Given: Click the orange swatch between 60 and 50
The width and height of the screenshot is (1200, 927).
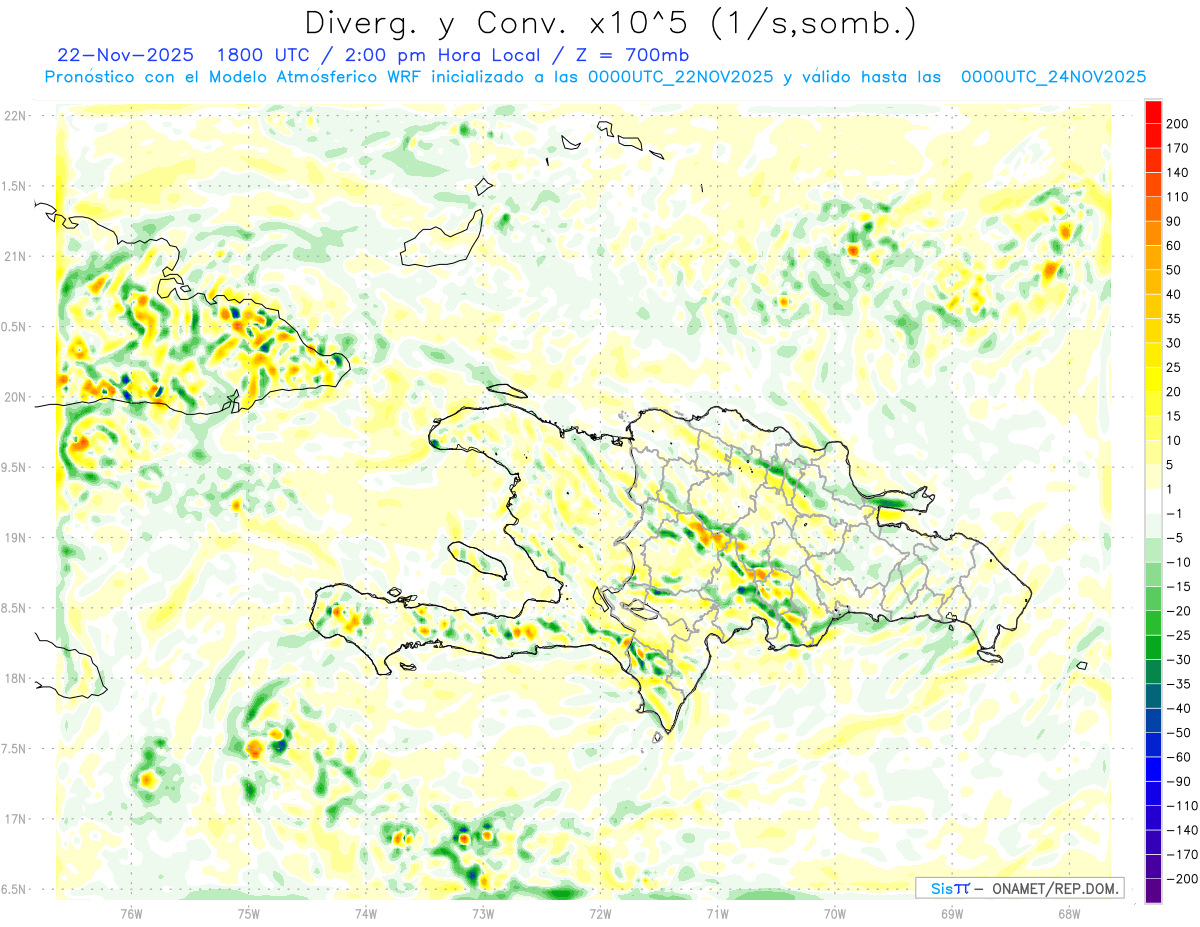Looking at the screenshot, I should point(1154,257).
